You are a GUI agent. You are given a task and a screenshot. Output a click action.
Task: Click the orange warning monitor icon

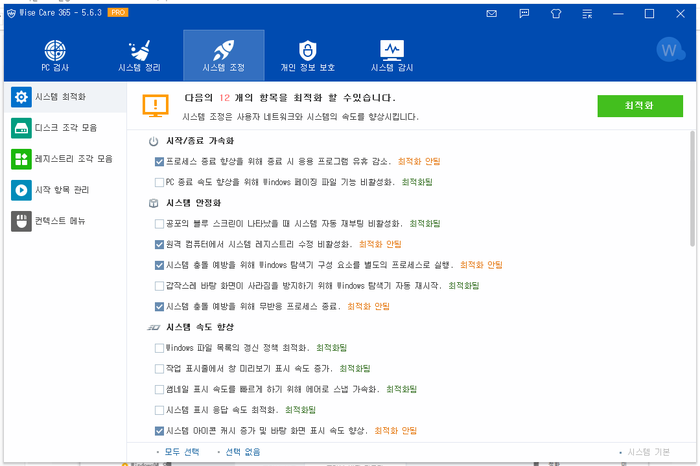tap(155, 106)
